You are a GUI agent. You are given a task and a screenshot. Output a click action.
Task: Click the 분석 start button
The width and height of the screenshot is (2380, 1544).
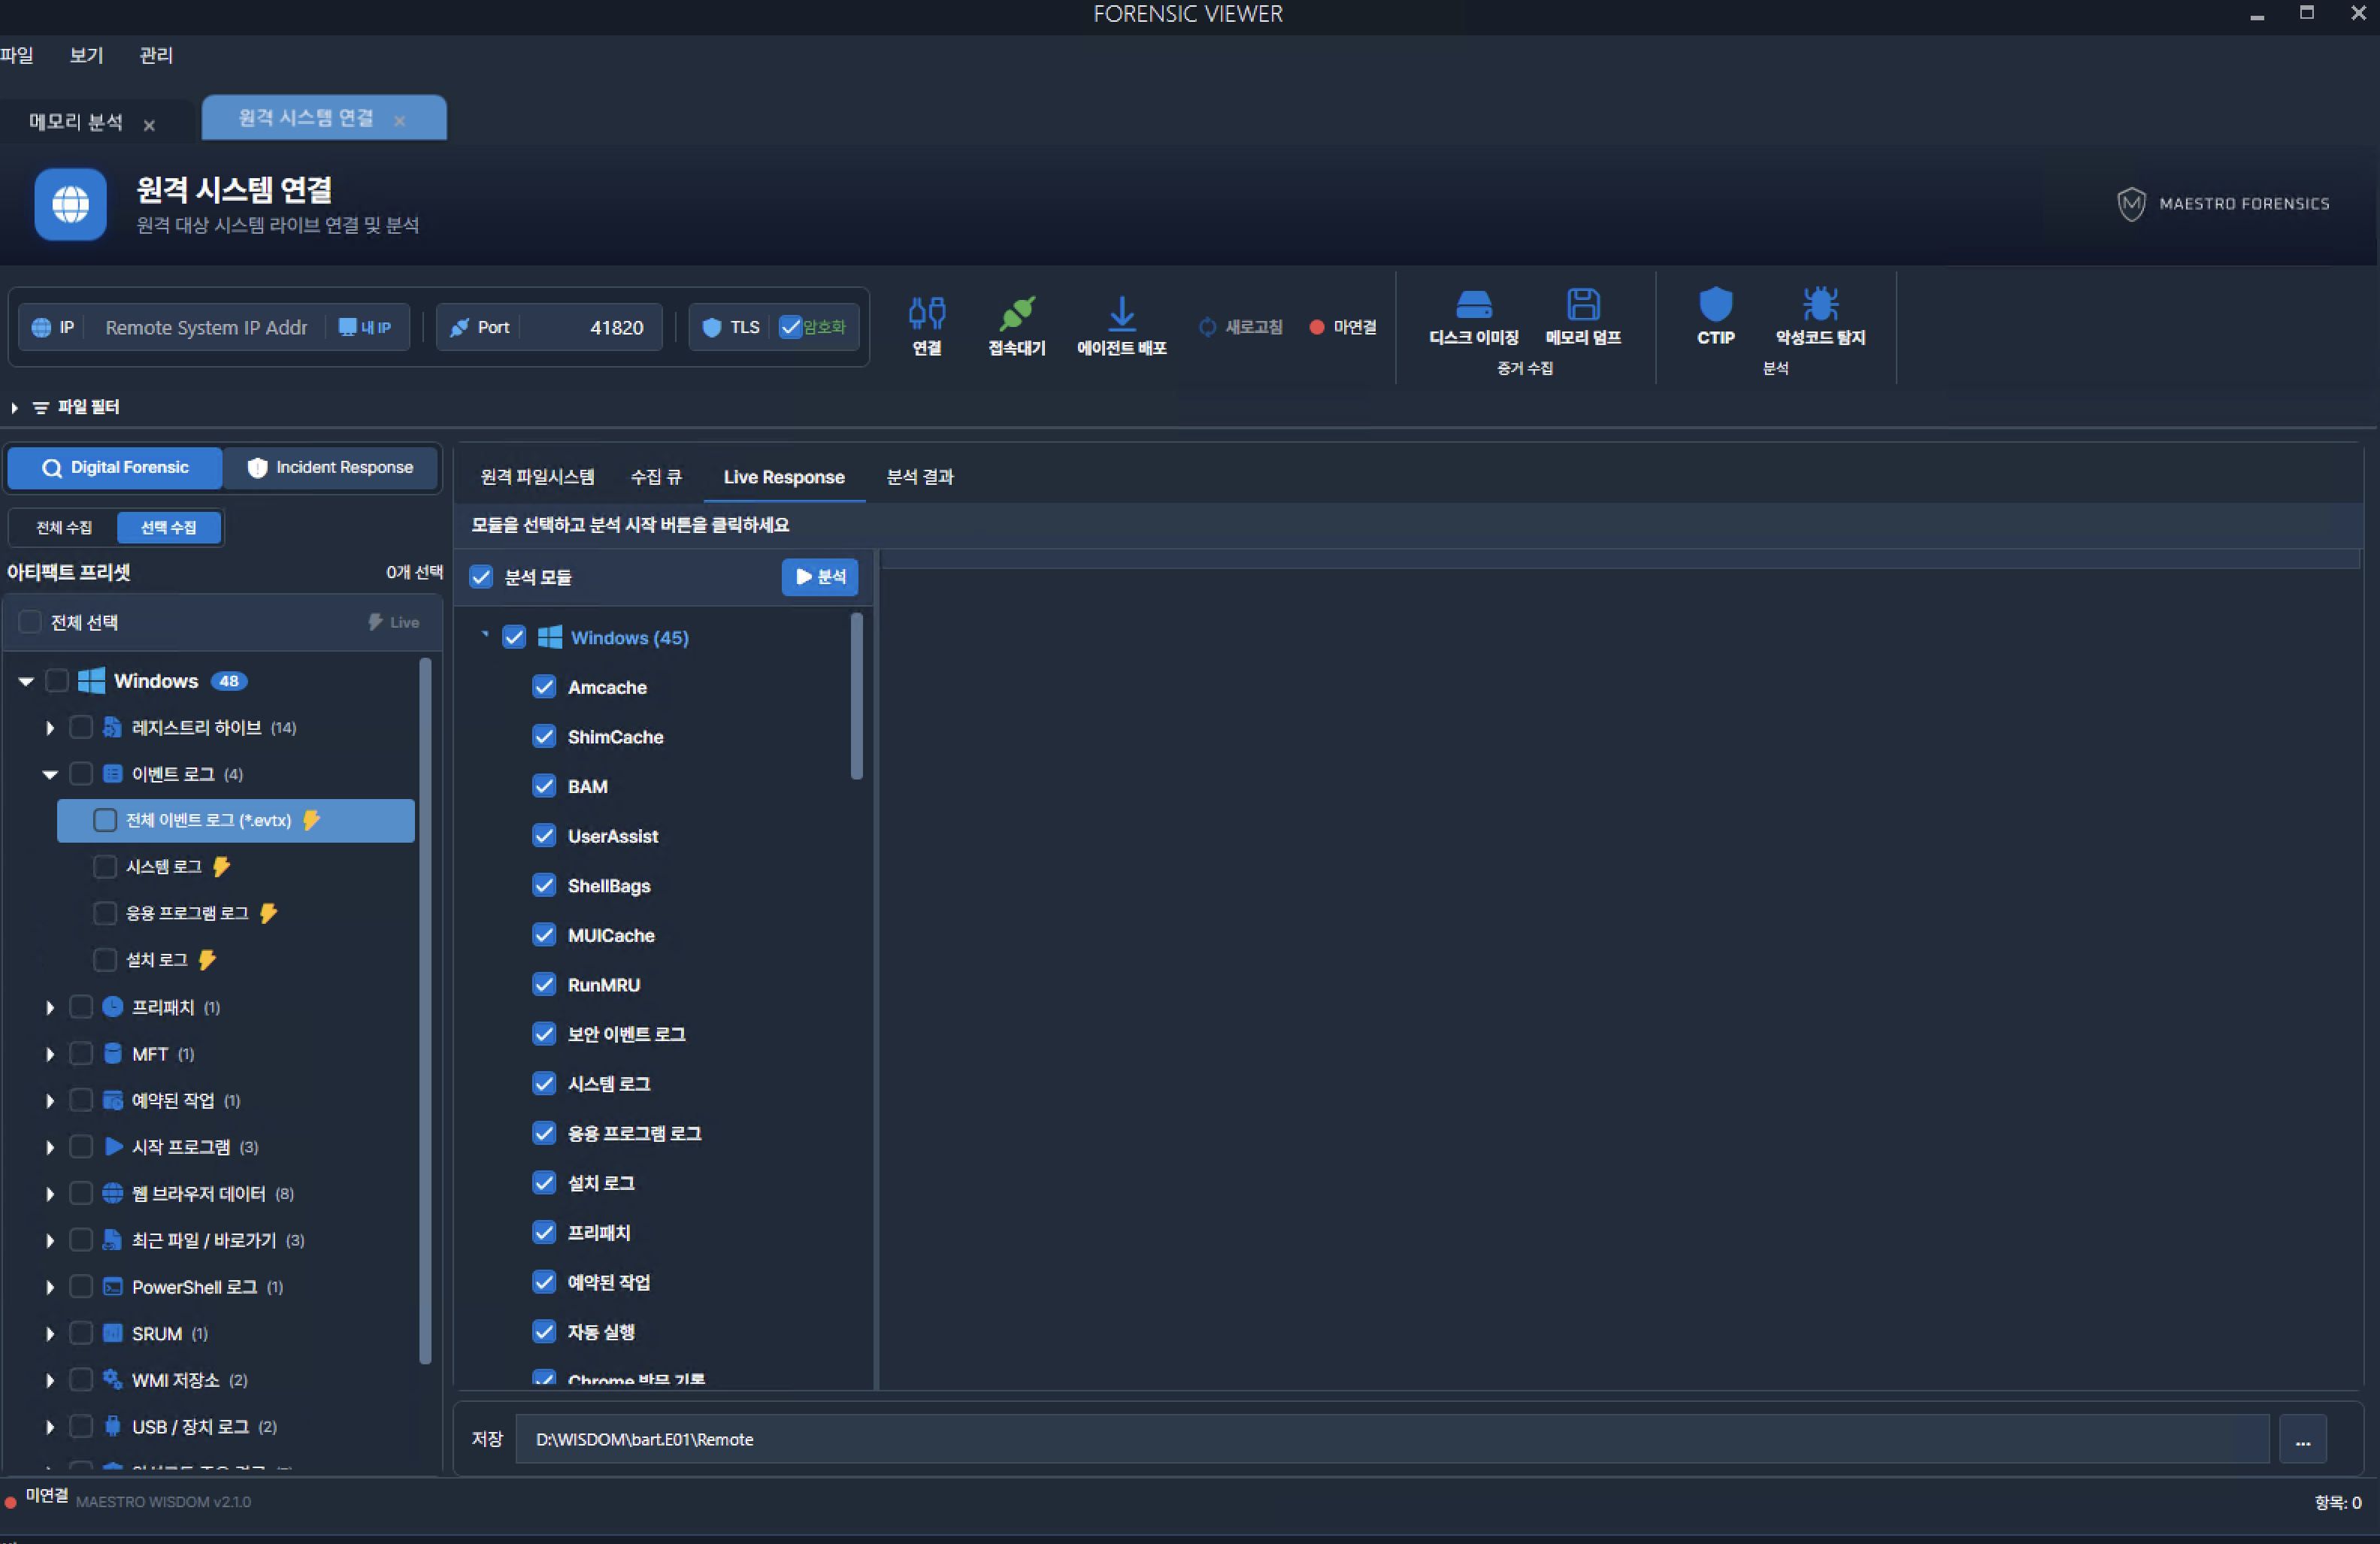pyautogui.click(x=820, y=577)
